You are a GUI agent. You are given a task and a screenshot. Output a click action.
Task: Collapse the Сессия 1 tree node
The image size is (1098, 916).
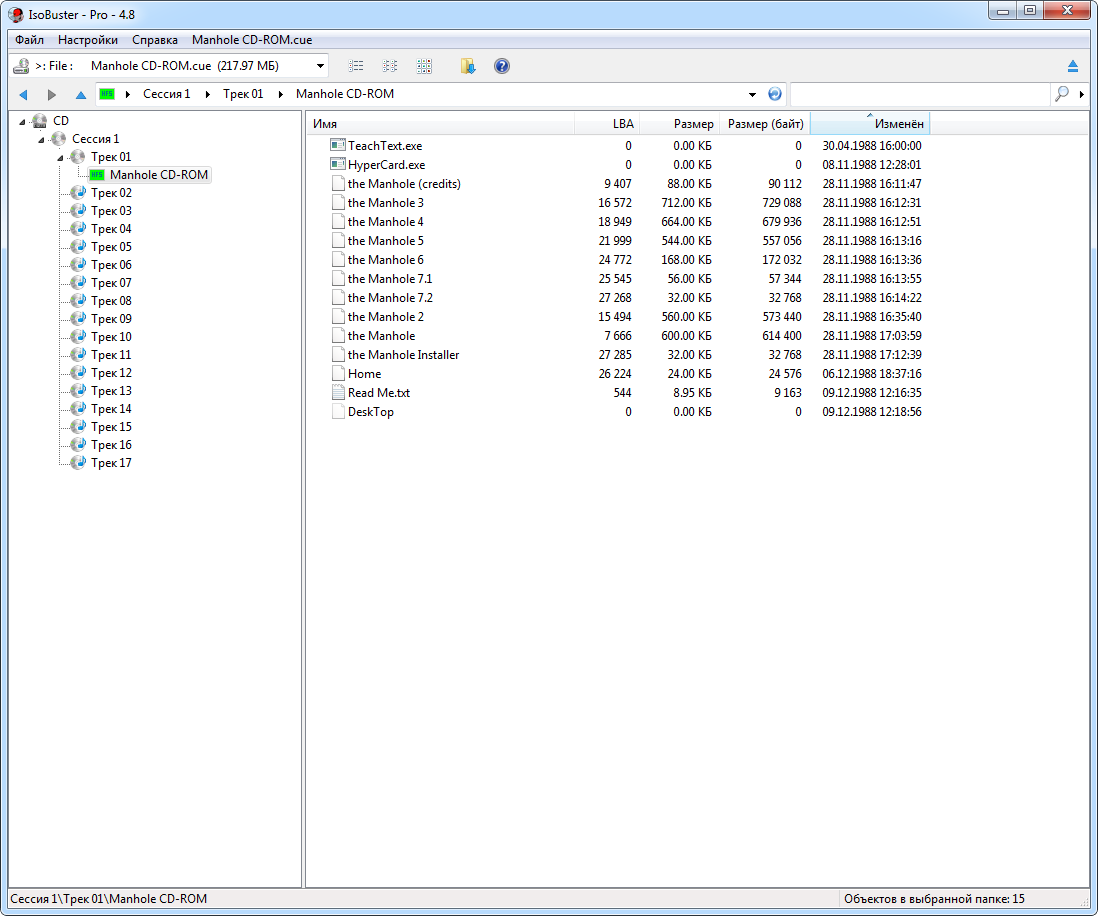[x=41, y=139]
